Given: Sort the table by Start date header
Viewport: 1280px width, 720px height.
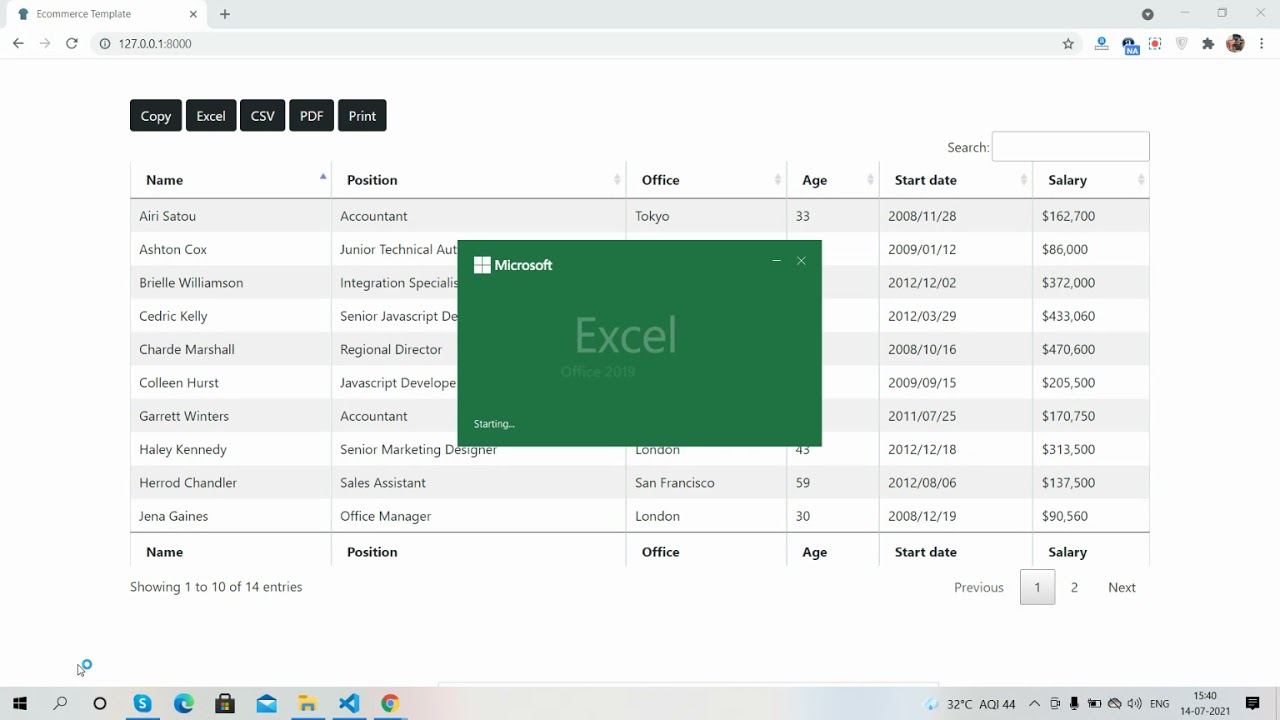Looking at the screenshot, I should (x=956, y=180).
